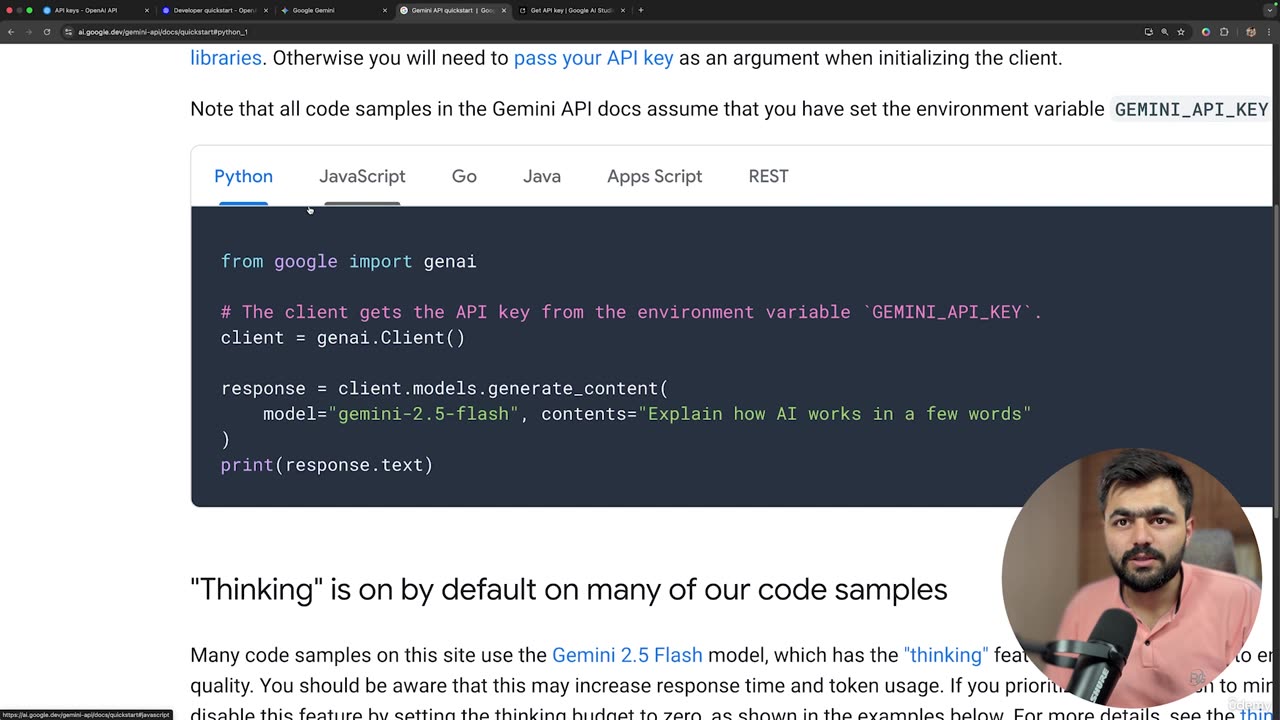Close the Get API key tab
Screen dimensions: 1280x720
click(x=623, y=10)
